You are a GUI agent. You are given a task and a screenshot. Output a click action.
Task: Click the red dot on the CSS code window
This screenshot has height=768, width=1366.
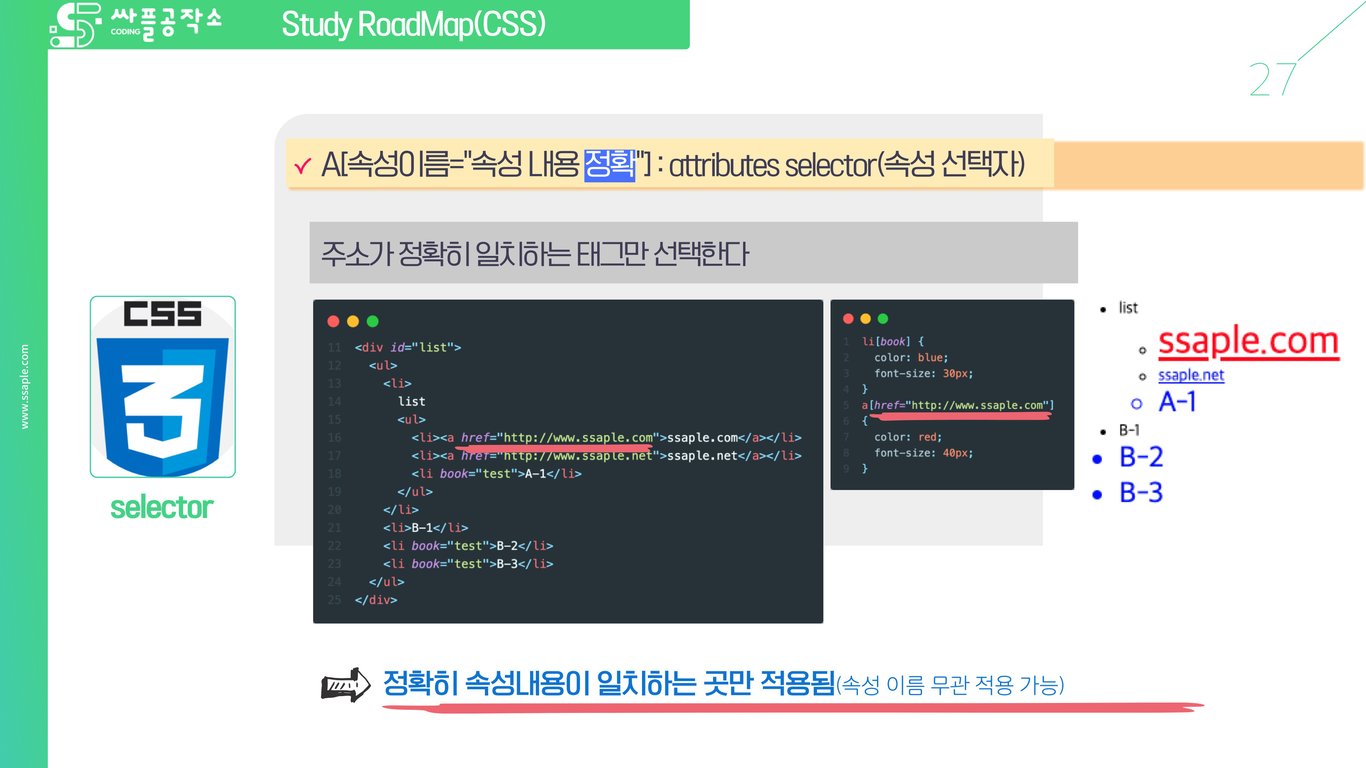pos(849,318)
